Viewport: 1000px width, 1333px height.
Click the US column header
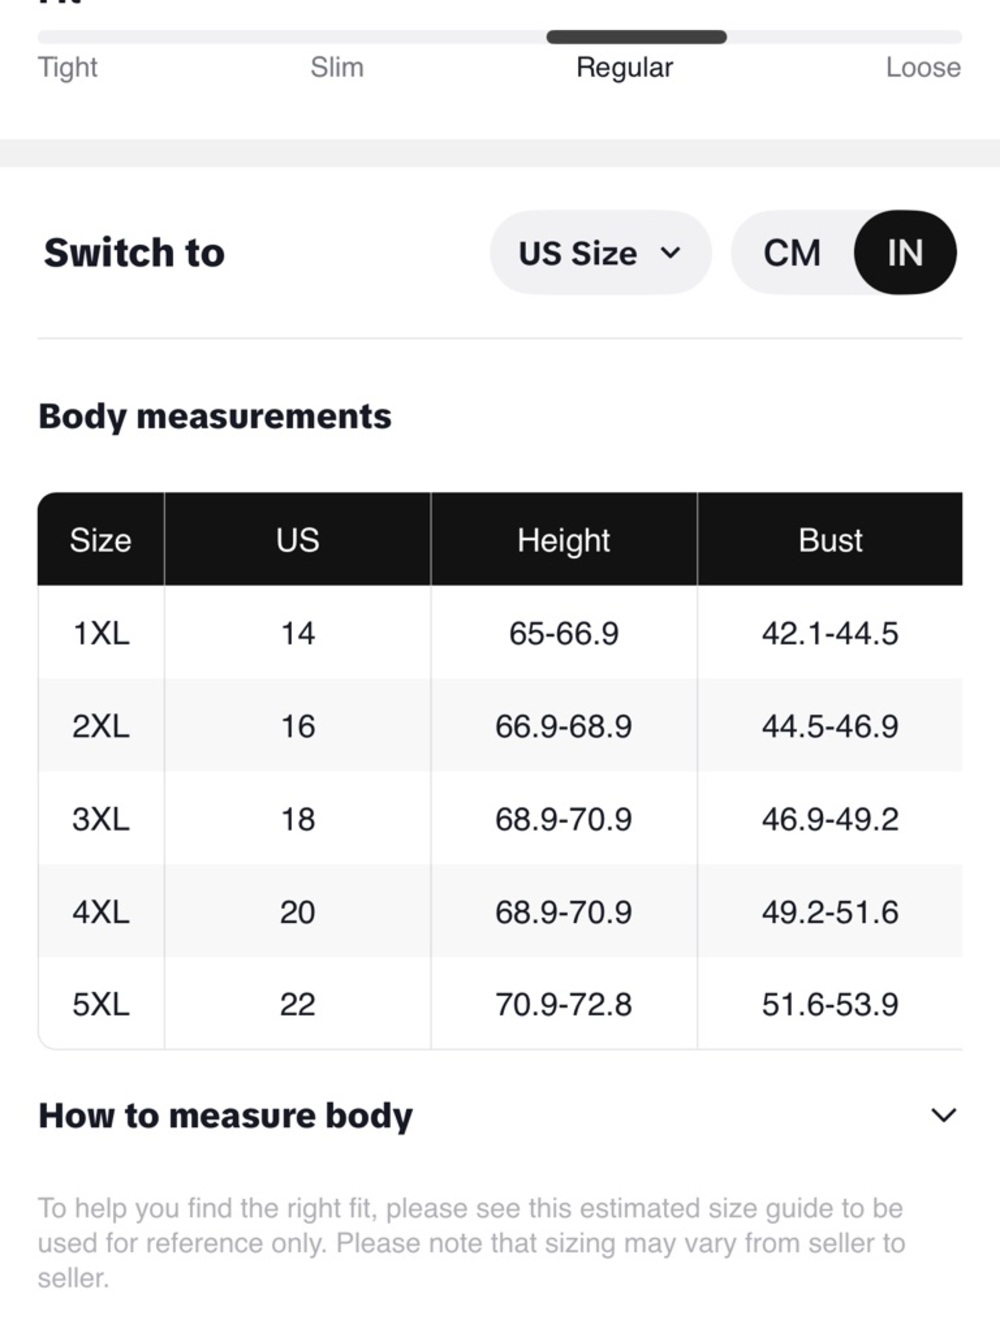pyautogui.click(x=298, y=540)
